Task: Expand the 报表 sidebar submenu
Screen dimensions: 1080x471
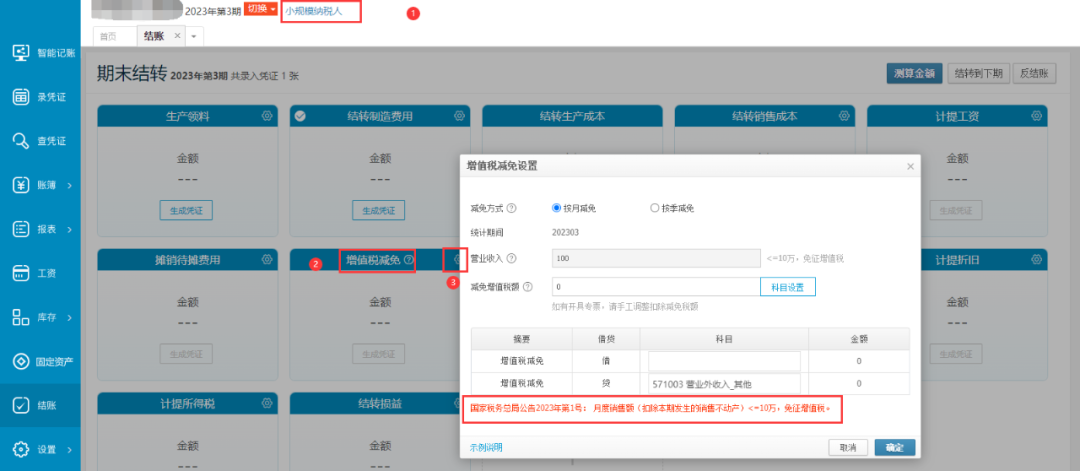Action: point(70,229)
